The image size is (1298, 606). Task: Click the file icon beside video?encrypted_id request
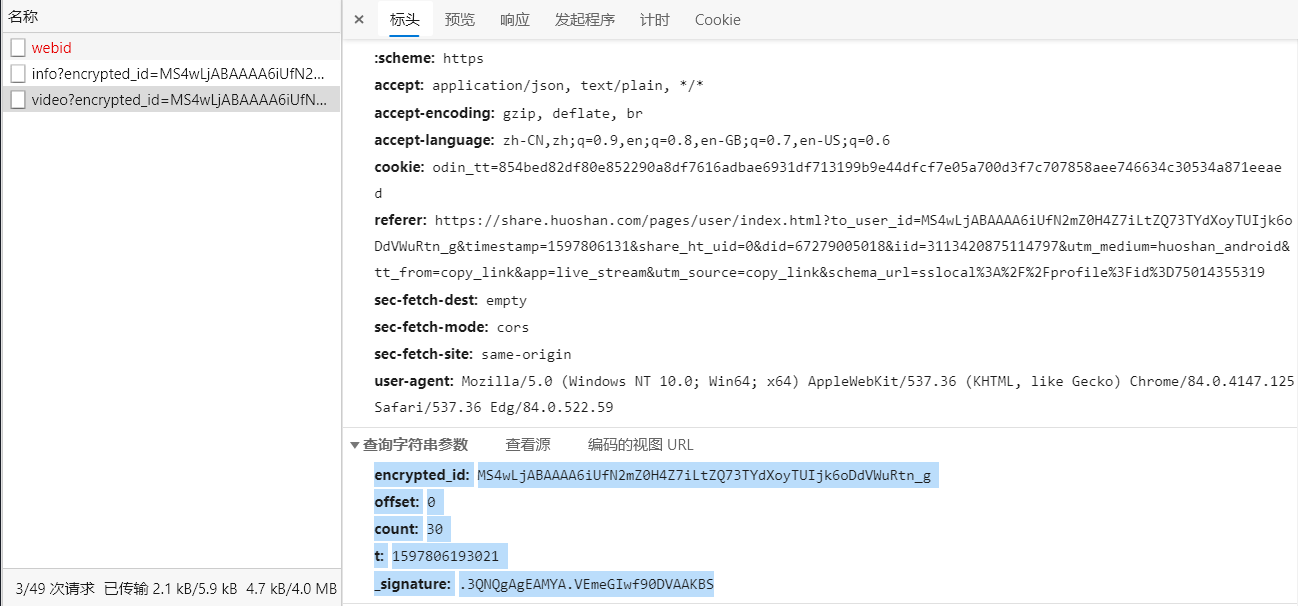pyautogui.click(x=18, y=100)
